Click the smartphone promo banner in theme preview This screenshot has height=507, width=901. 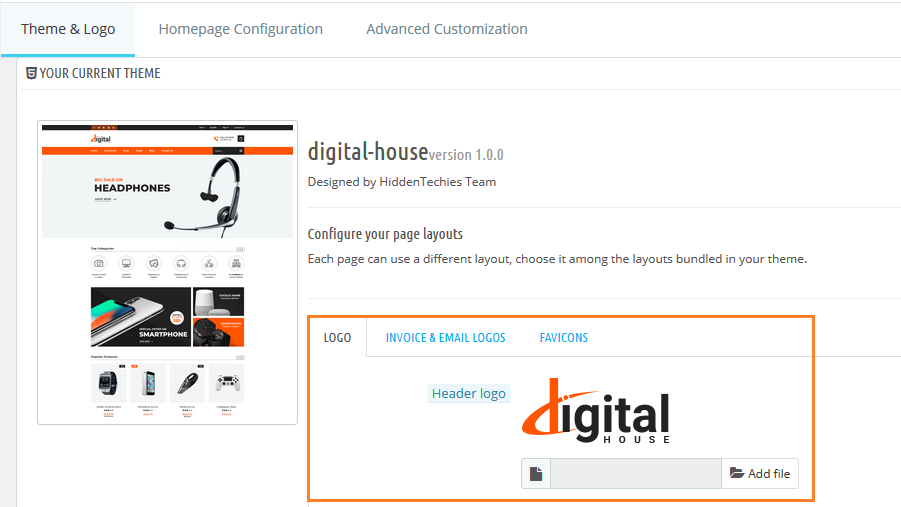pos(140,318)
